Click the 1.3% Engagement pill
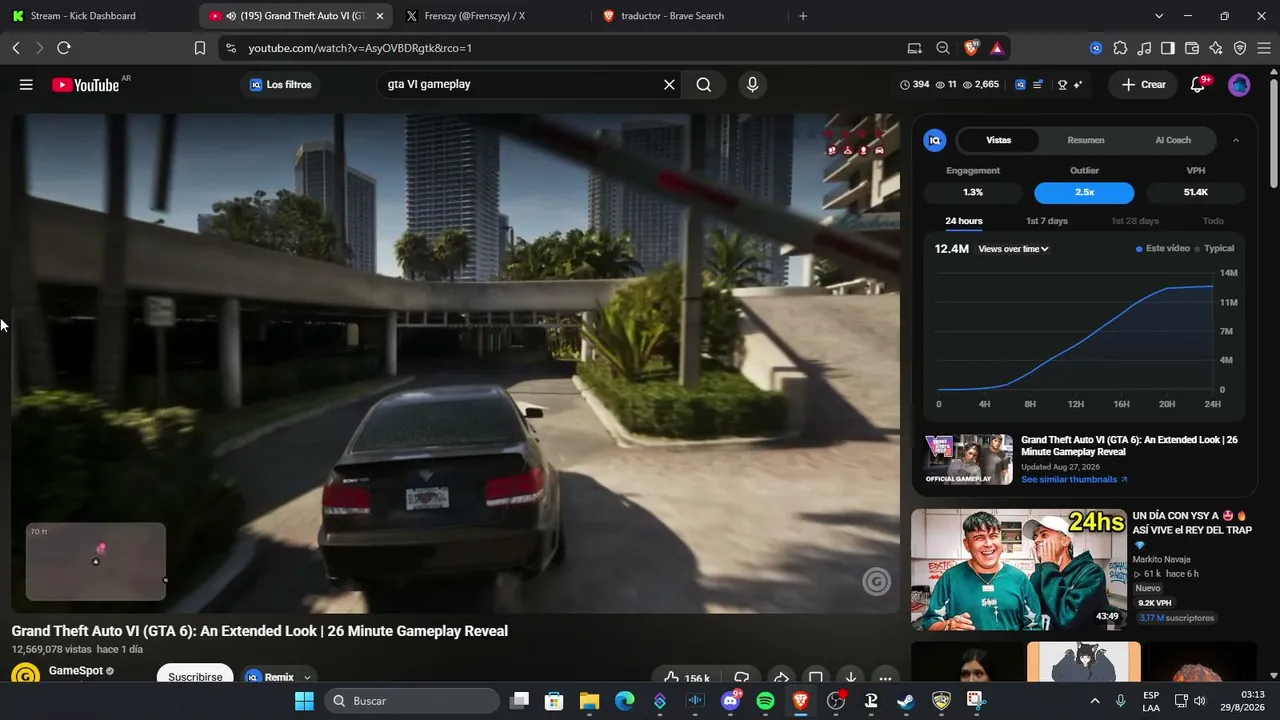1280x720 pixels. click(973, 192)
